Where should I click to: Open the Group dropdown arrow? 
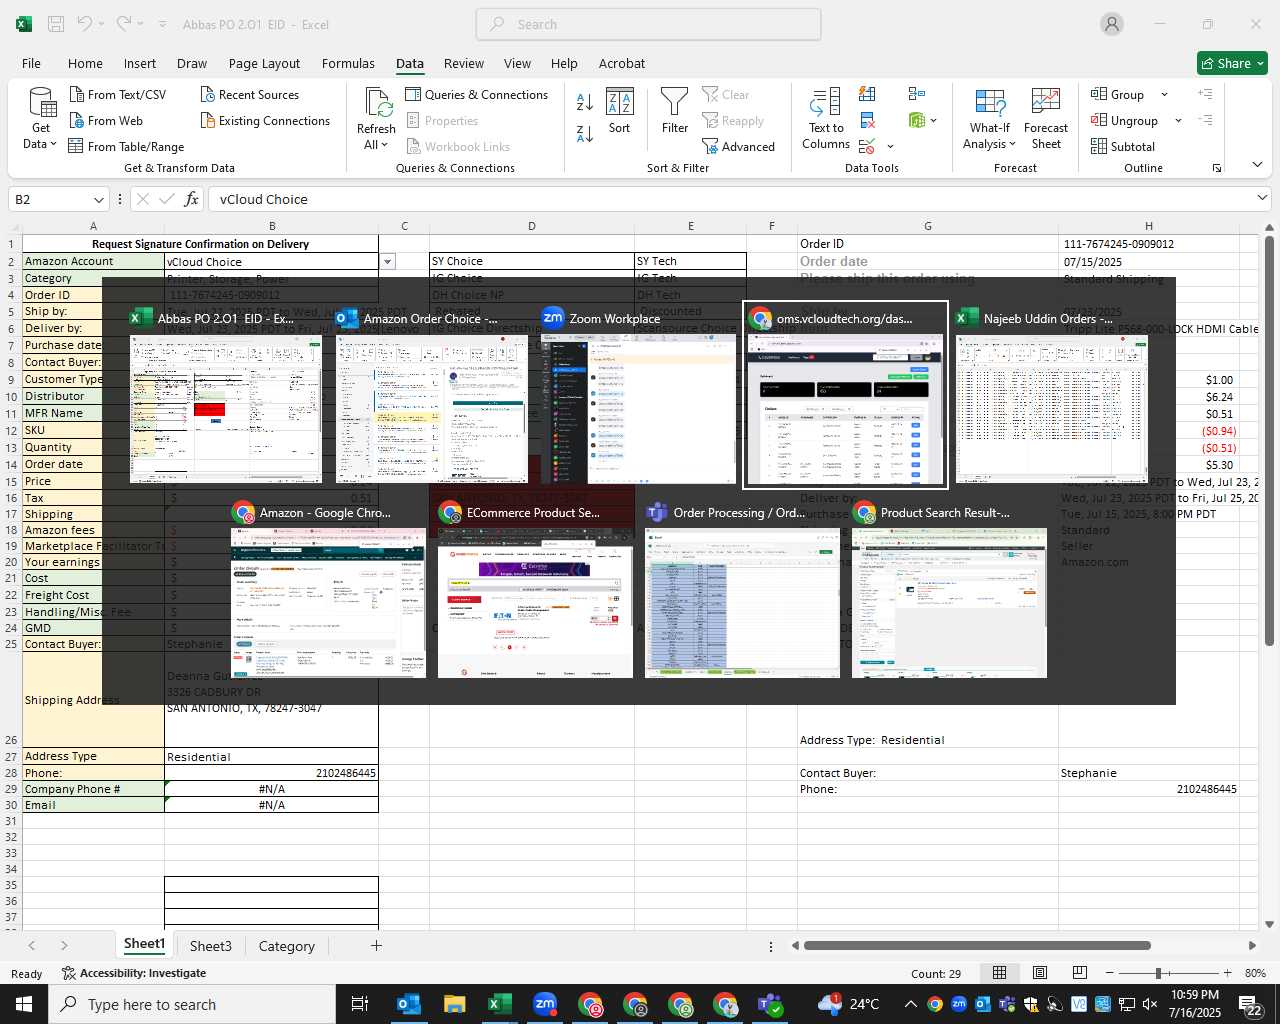pyautogui.click(x=1164, y=94)
